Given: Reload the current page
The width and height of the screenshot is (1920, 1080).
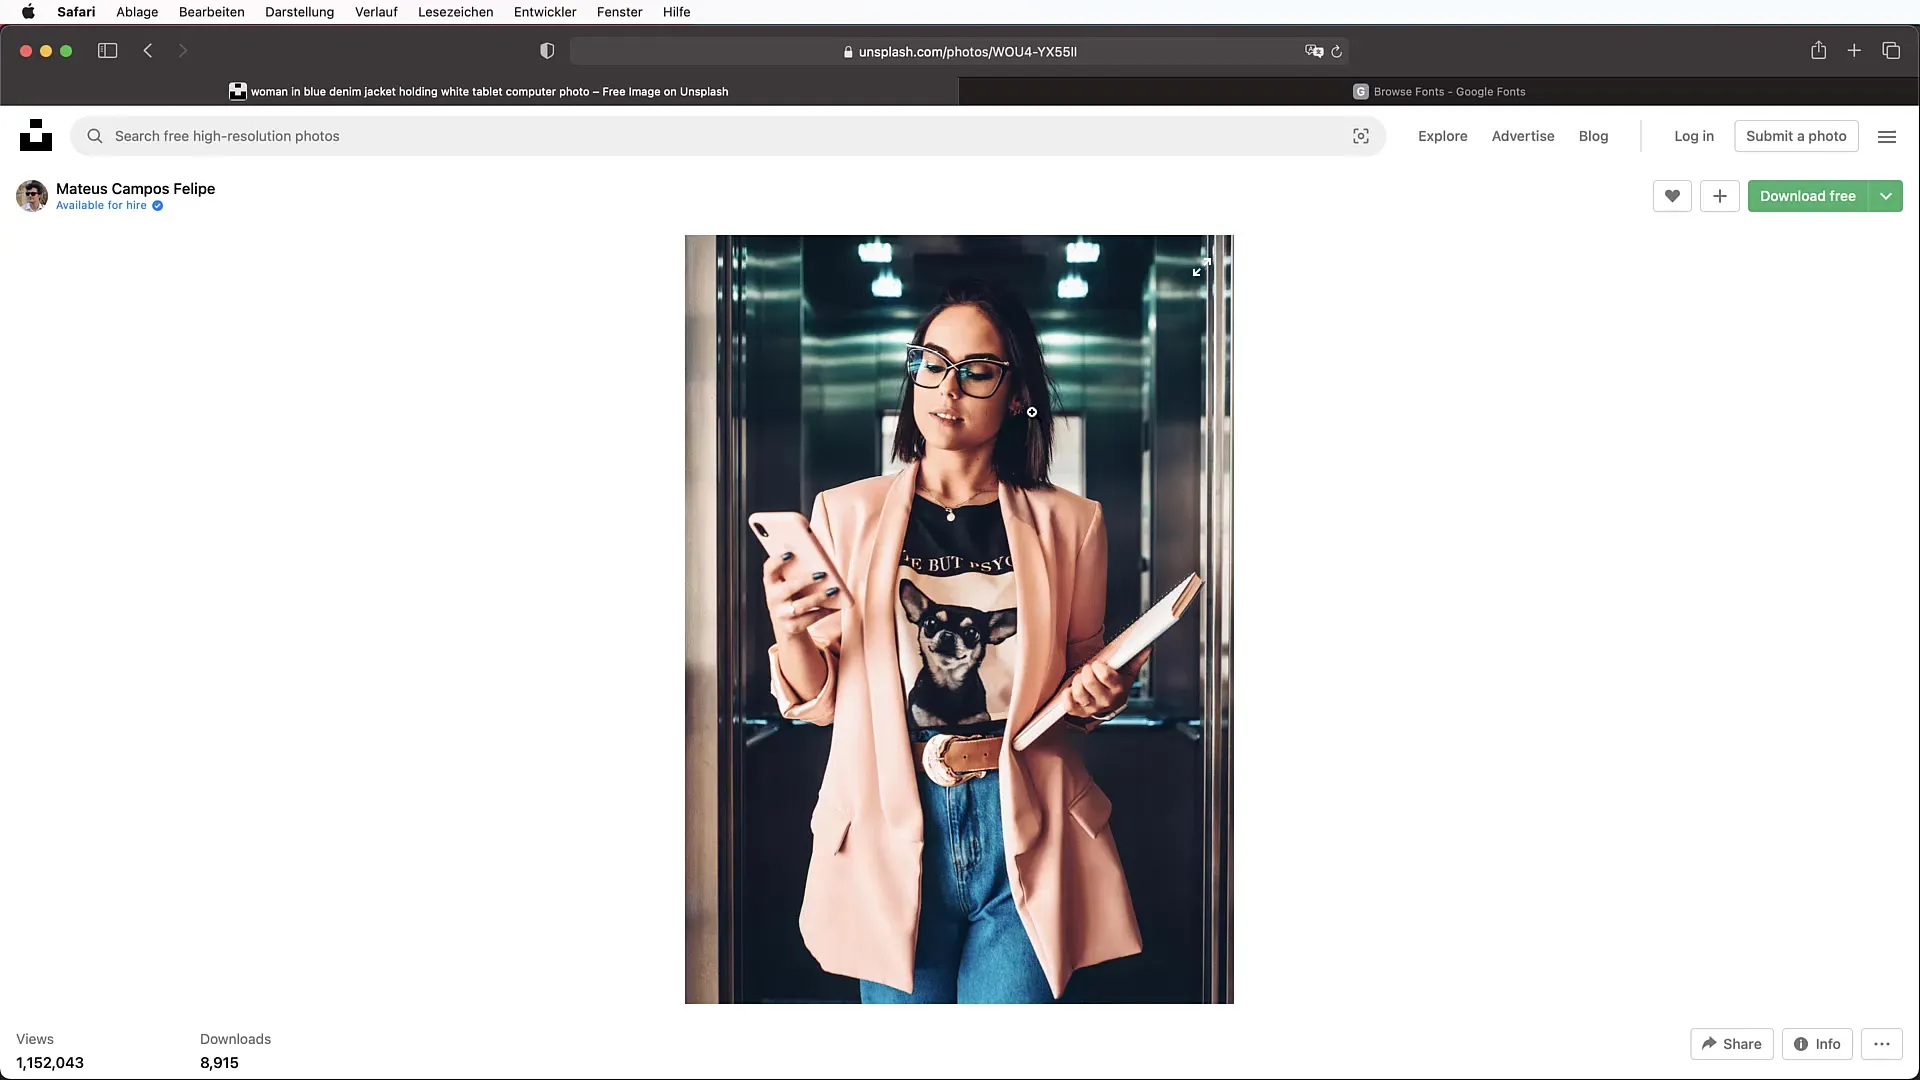Looking at the screenshot, I should pos(1336,51).
